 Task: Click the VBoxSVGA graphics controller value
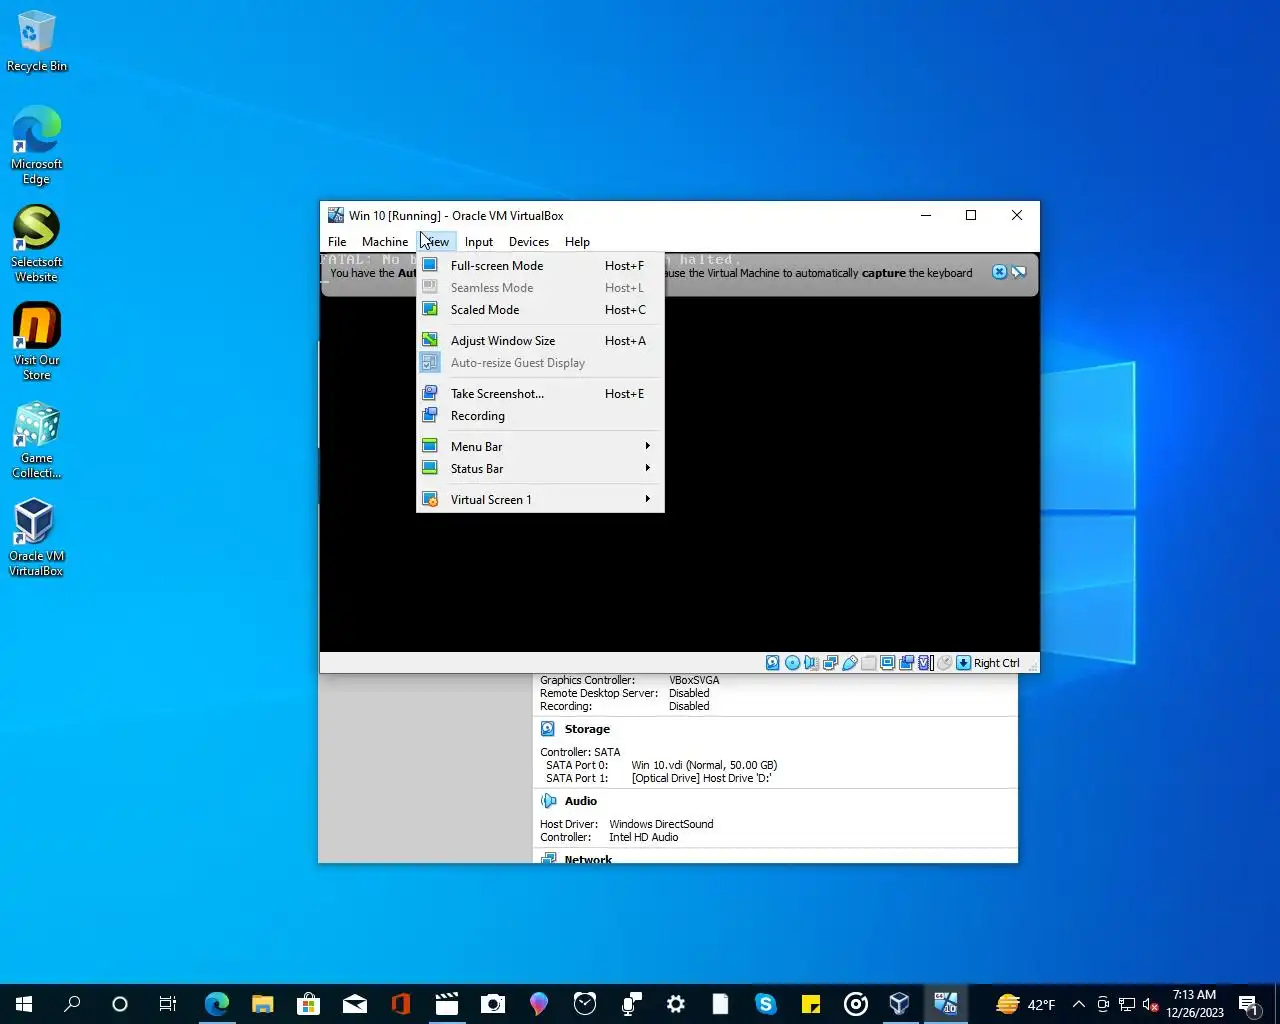(x=694, y=680)
